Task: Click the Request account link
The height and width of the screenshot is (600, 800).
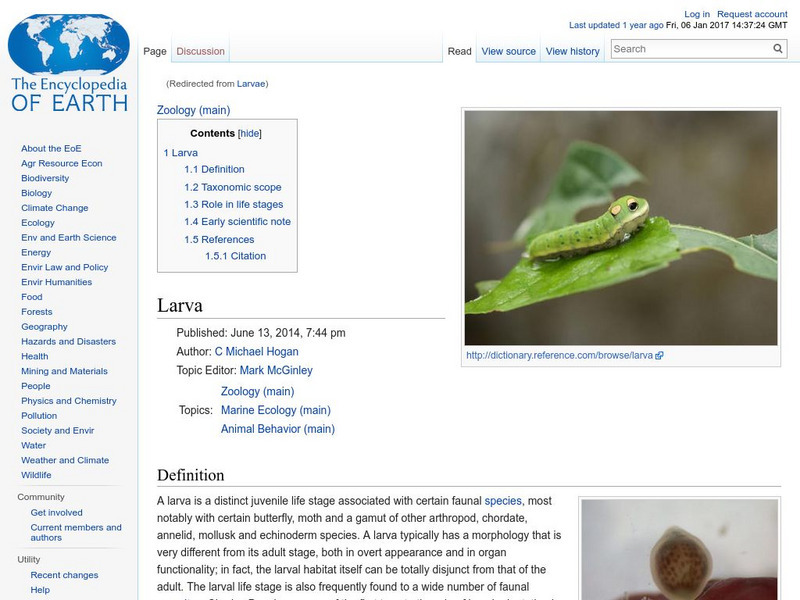Action: tap(752, 14)
